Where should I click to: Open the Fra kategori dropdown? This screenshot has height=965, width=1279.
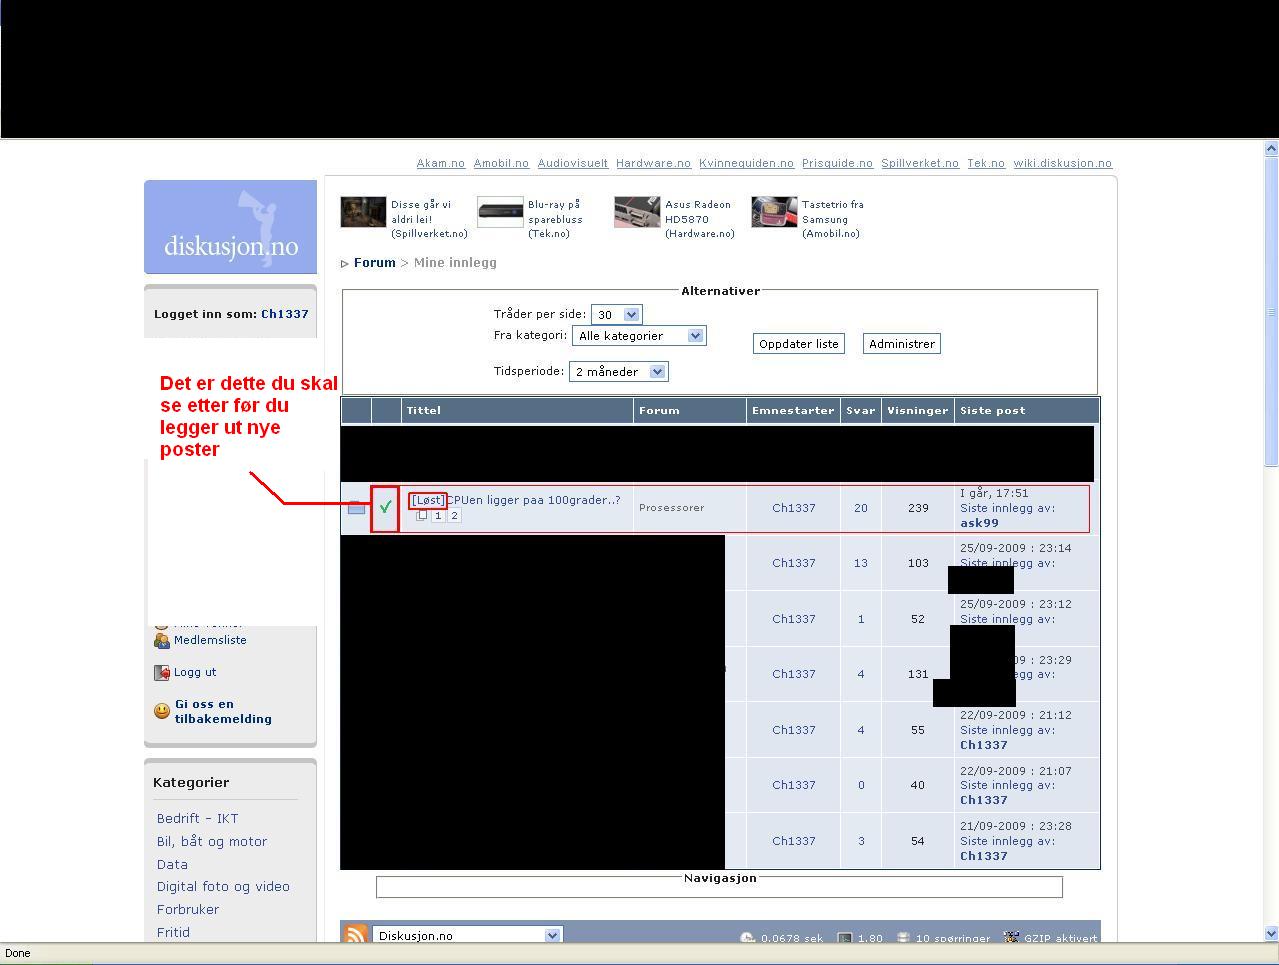pos(639,336)
